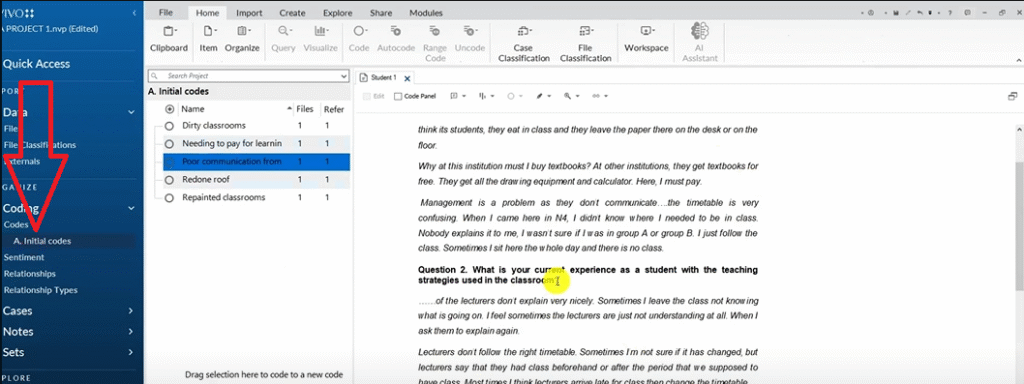Toggle the Poor communication row selector
1024x384 pixels.
170,161
